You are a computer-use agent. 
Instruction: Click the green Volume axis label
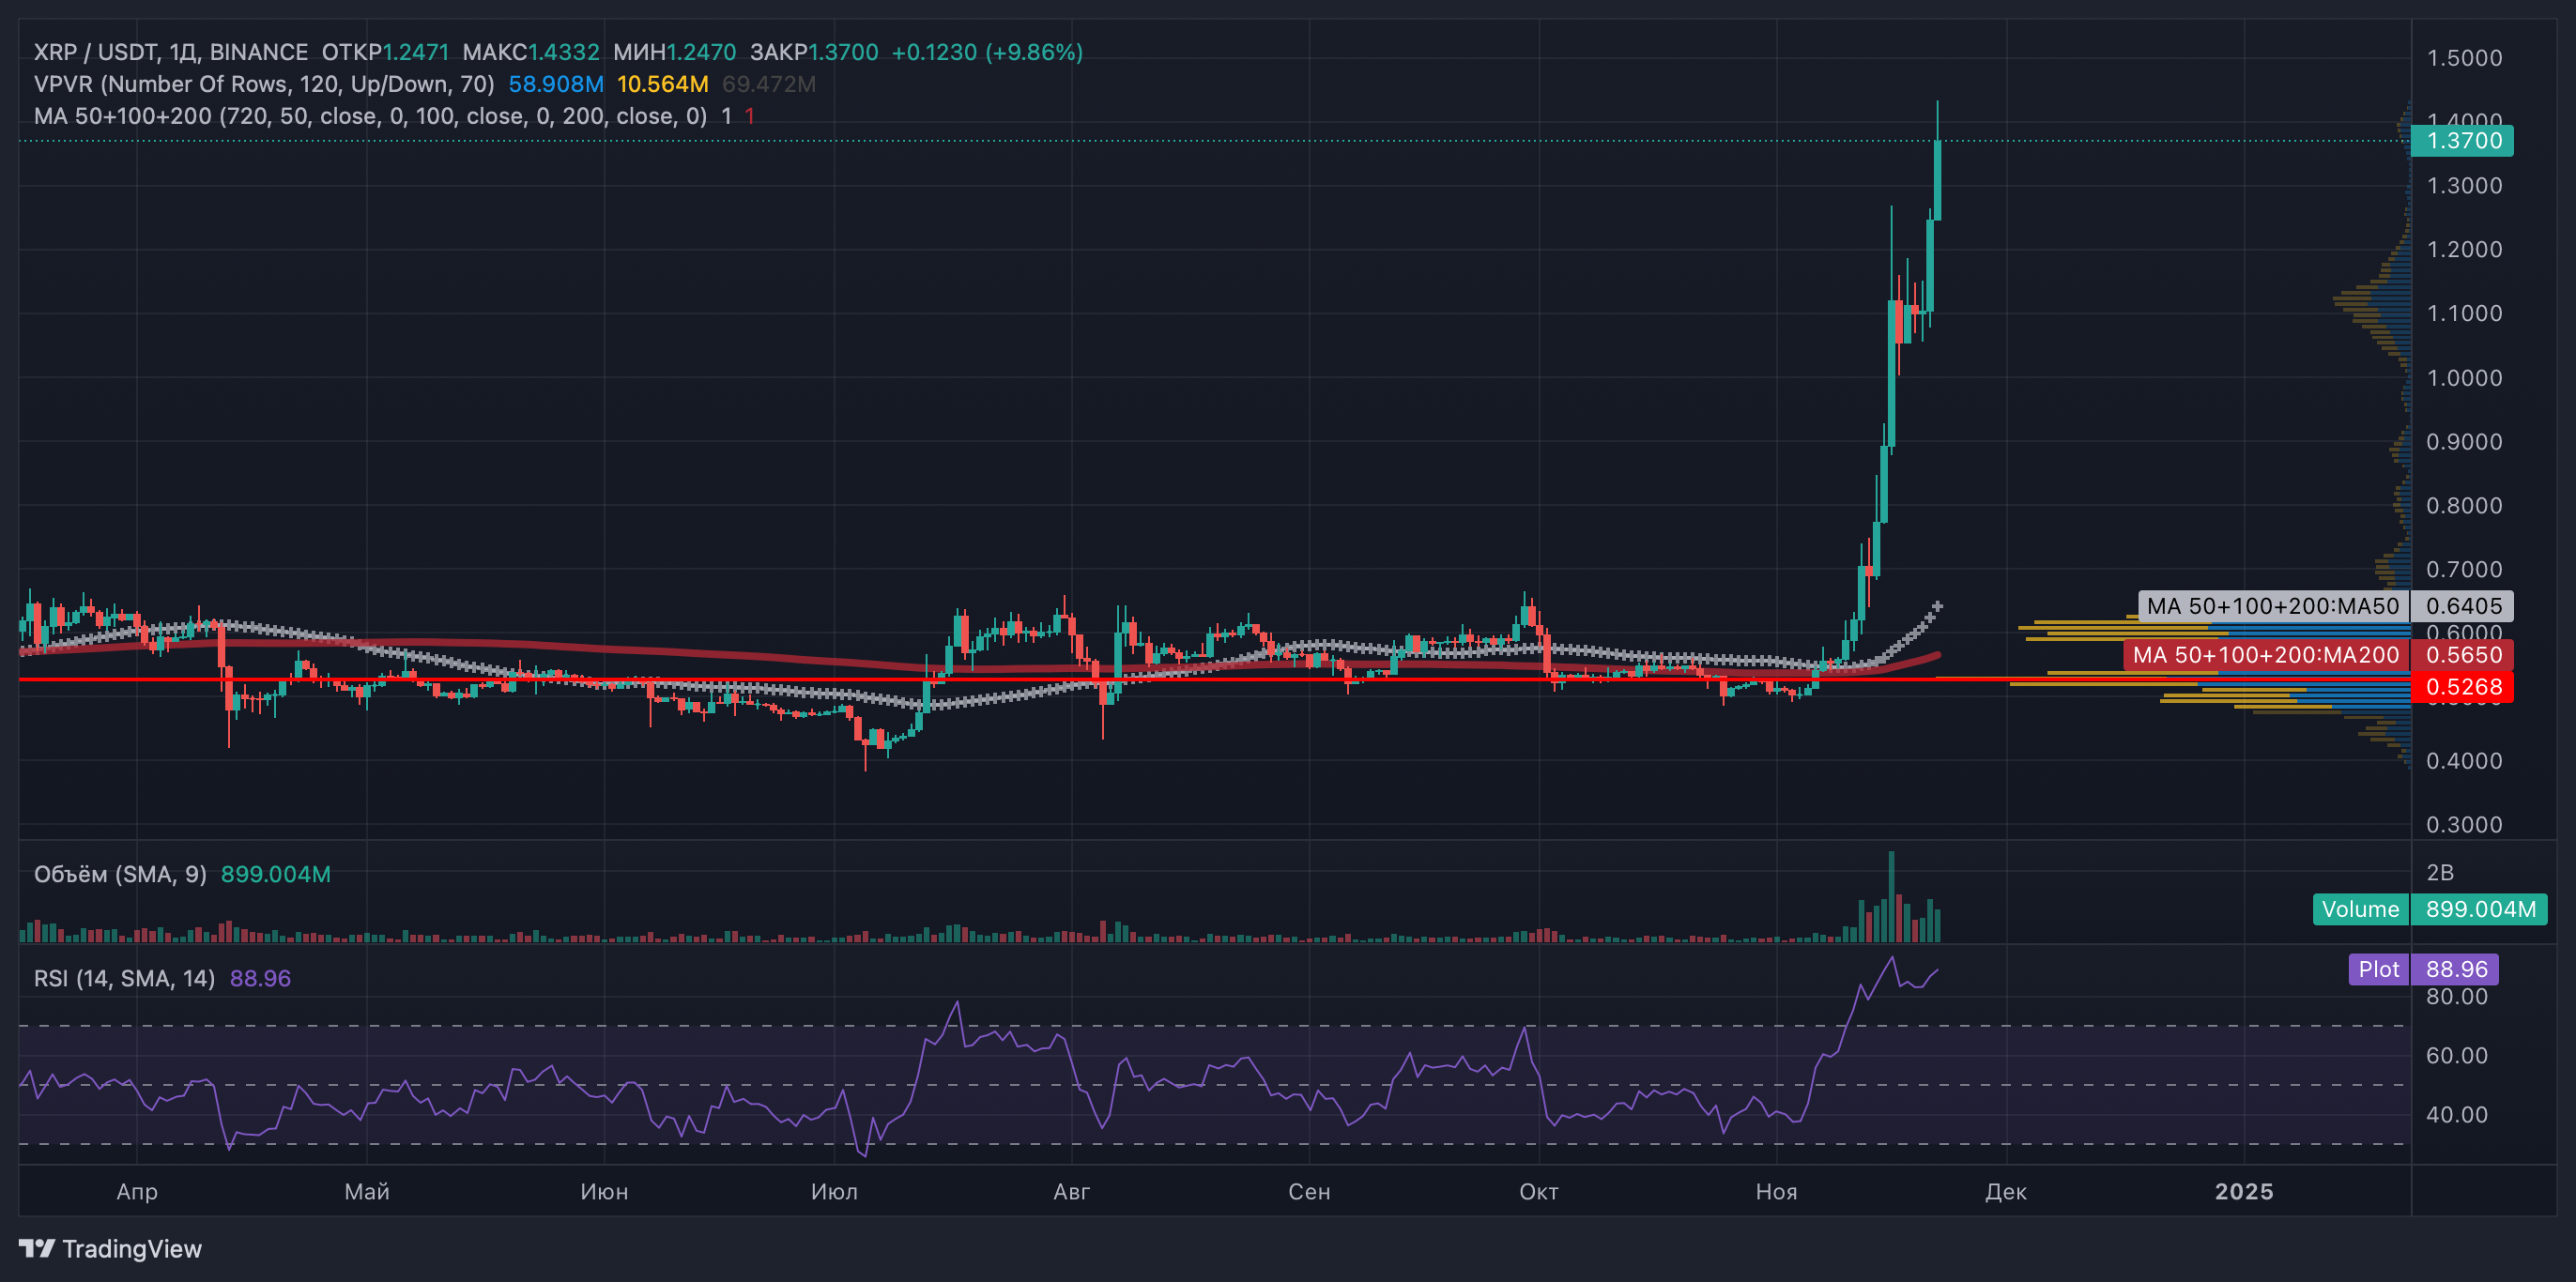click(2361, 909)
